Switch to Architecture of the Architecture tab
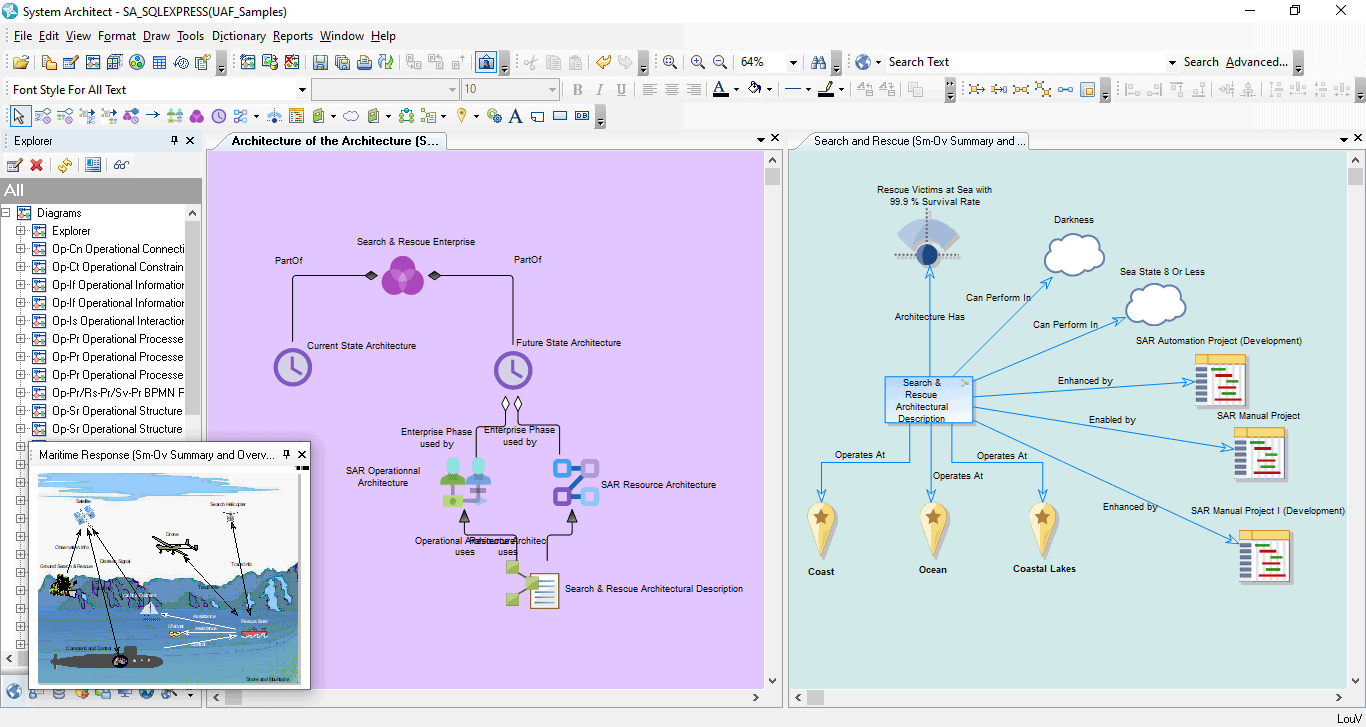The height and width of the screenshot is (727, 1366). [x=335, y=141]
